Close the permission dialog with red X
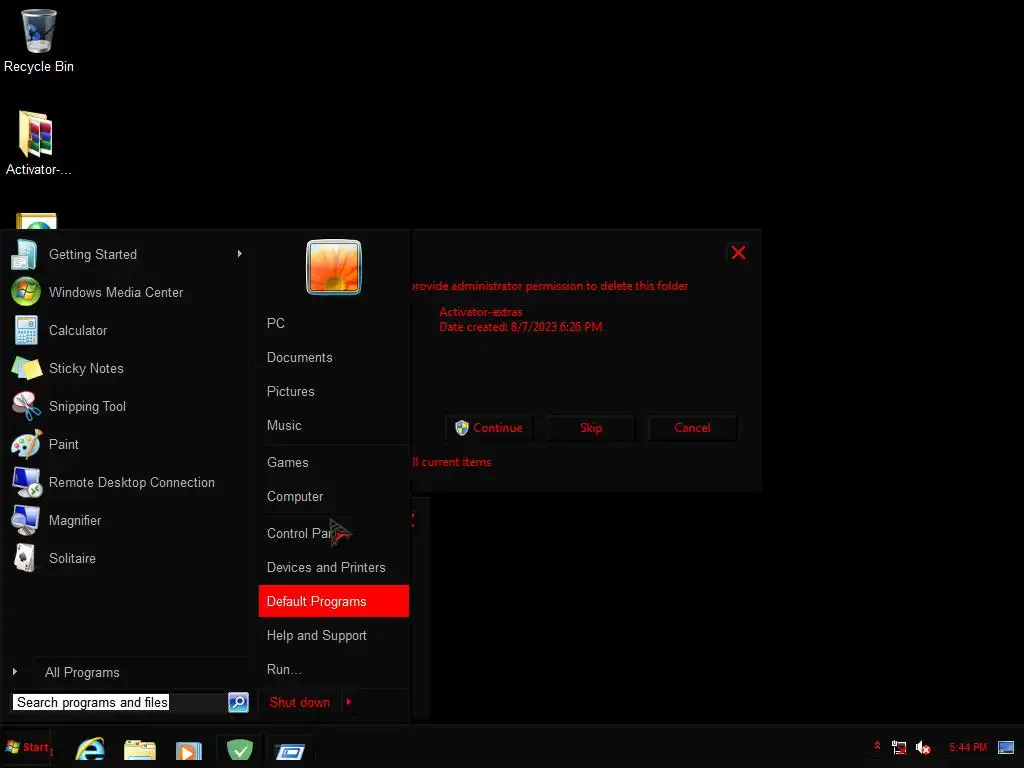Screen dimensions: 1024x768 tap(739, 253)
